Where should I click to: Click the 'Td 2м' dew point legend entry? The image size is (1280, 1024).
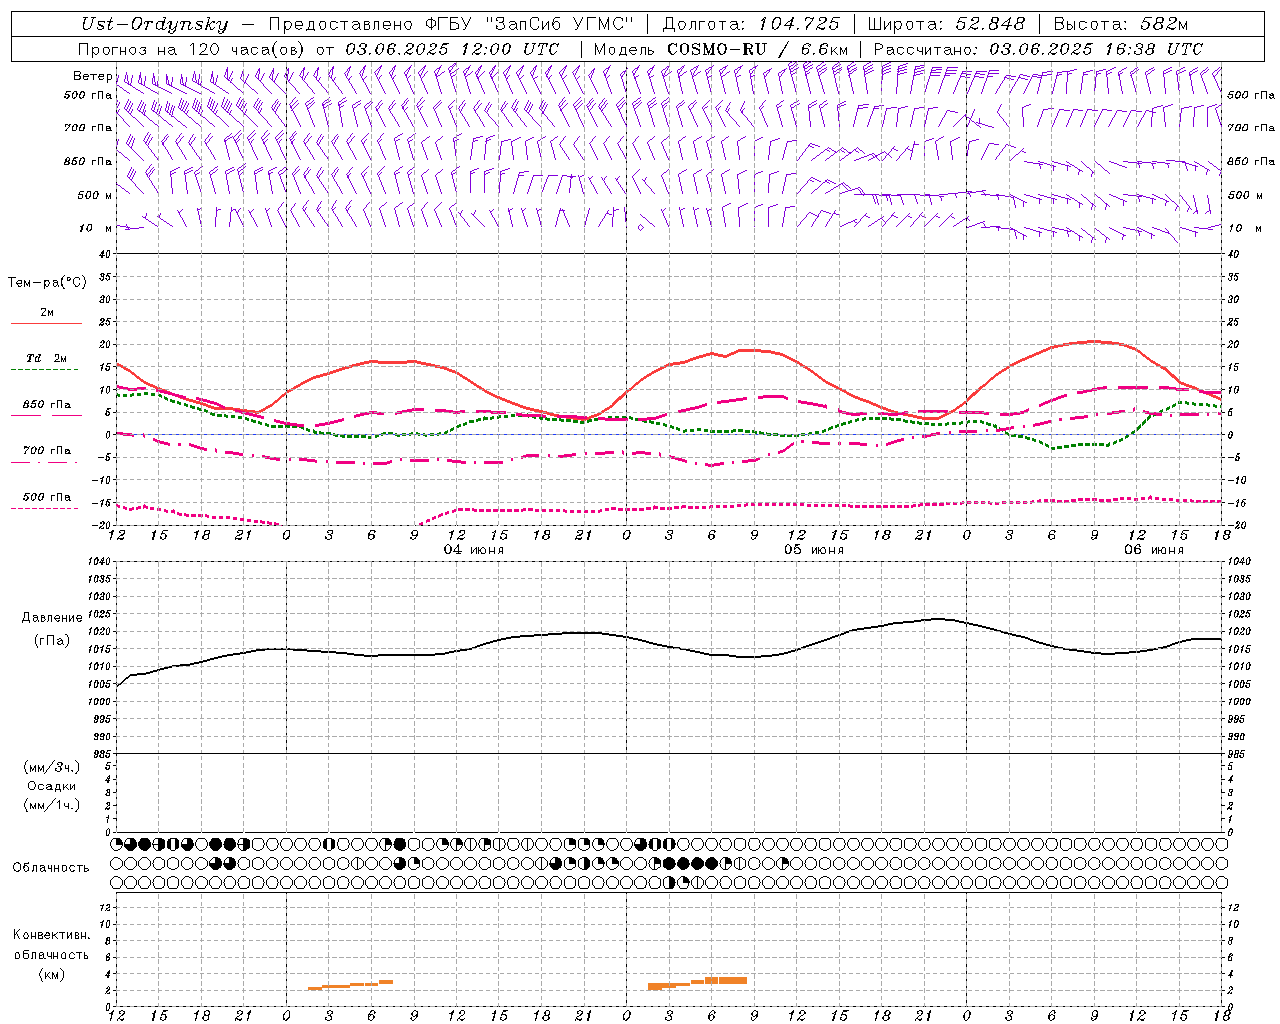tap(46, 364)
